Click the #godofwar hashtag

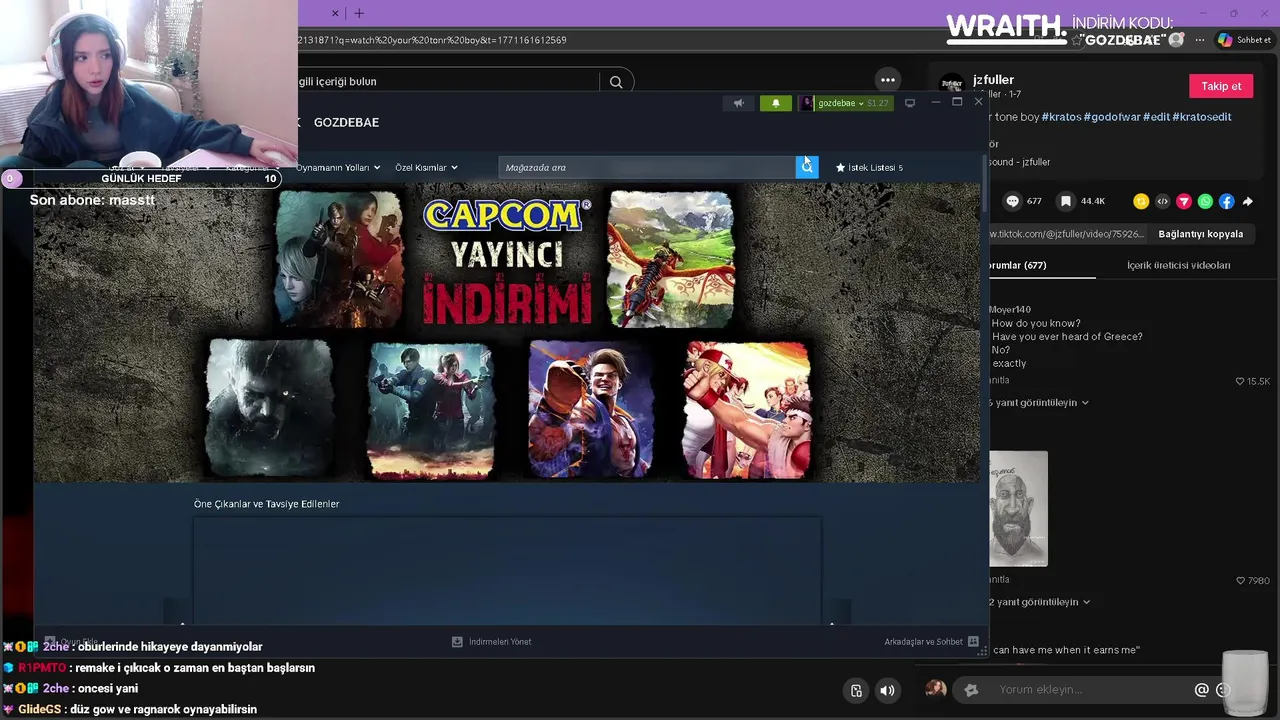[1111, 117]
